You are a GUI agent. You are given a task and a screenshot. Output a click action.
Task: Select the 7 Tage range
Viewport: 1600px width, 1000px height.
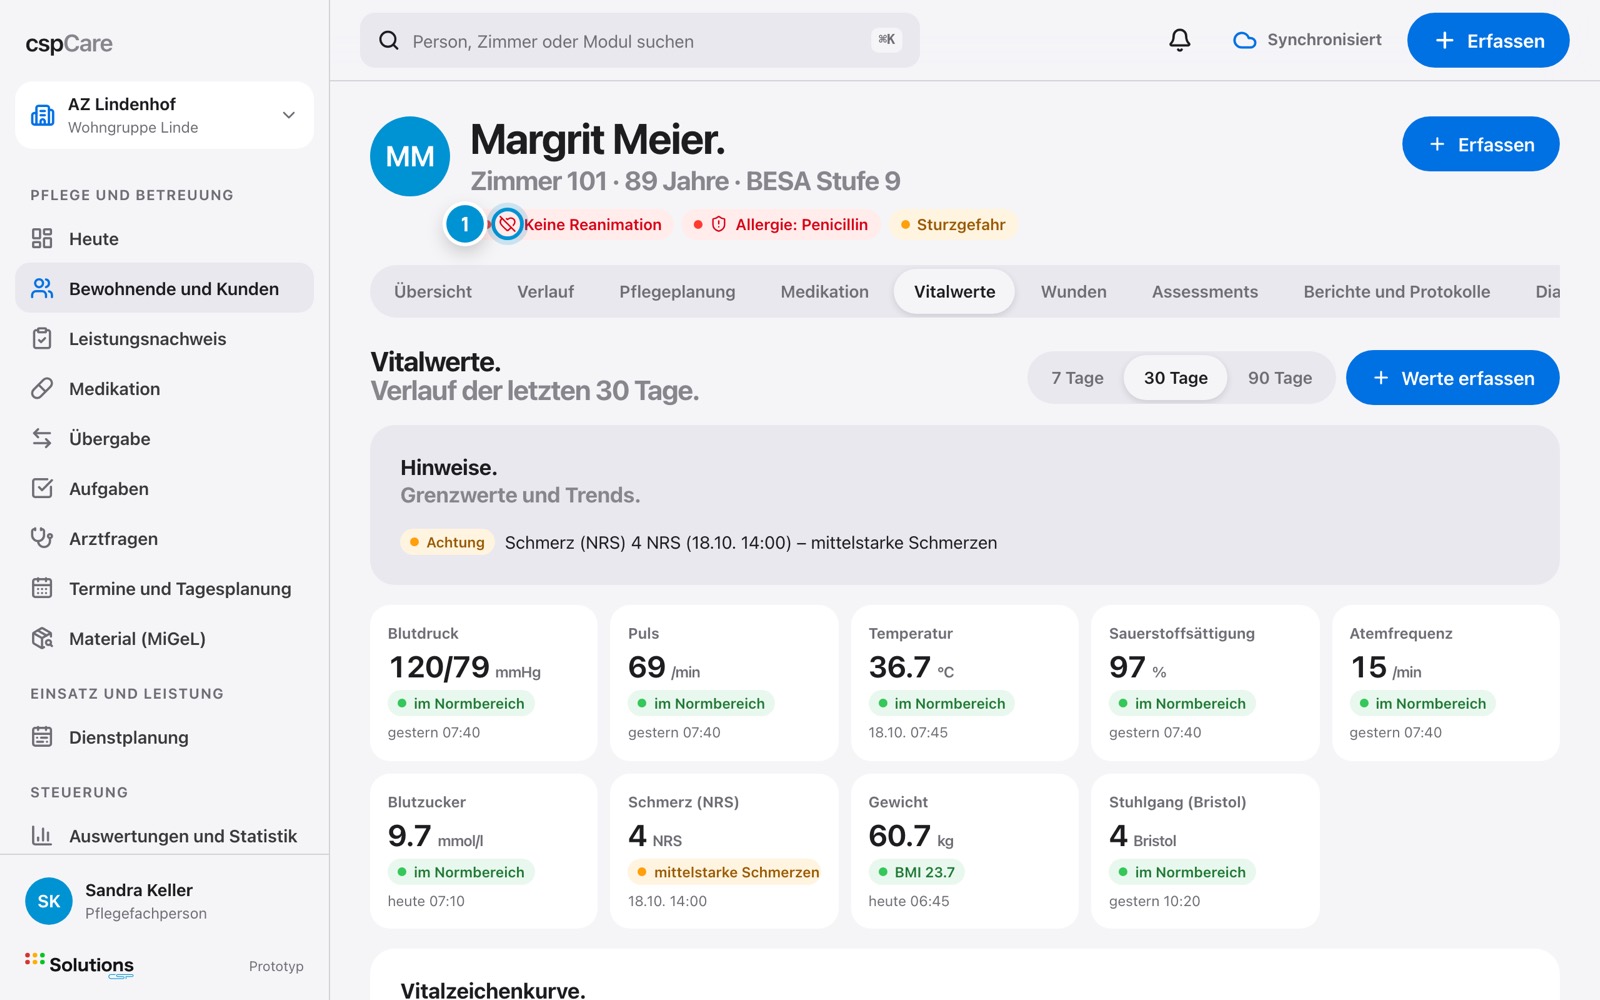1077,378
